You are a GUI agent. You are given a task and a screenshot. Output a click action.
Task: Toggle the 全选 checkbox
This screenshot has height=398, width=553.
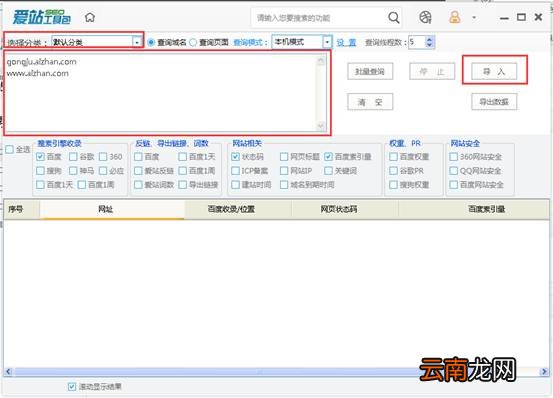[10, 149]
